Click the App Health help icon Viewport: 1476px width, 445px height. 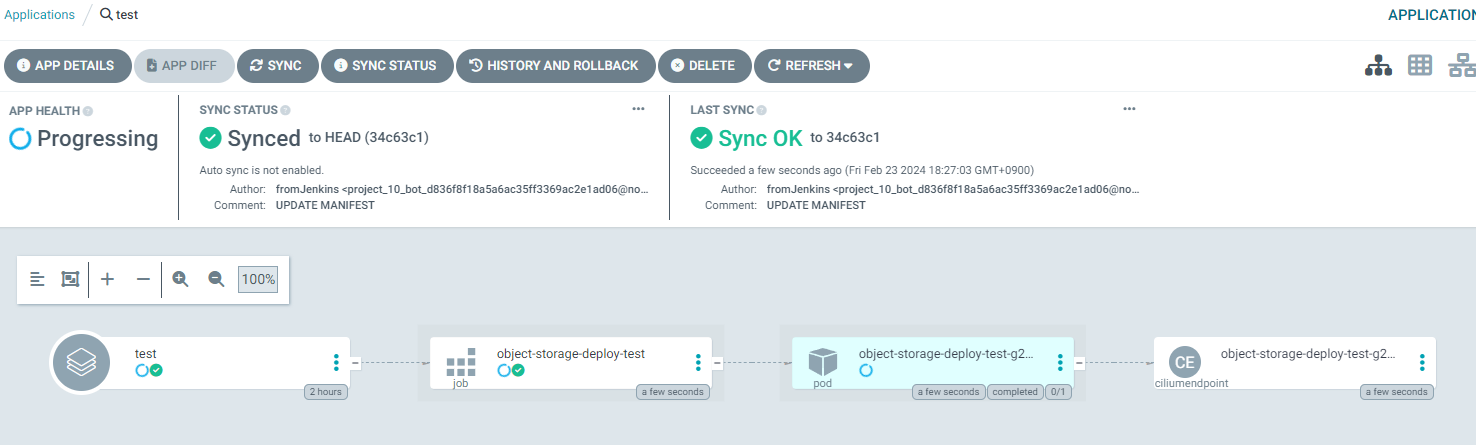(x=88, y=111)
